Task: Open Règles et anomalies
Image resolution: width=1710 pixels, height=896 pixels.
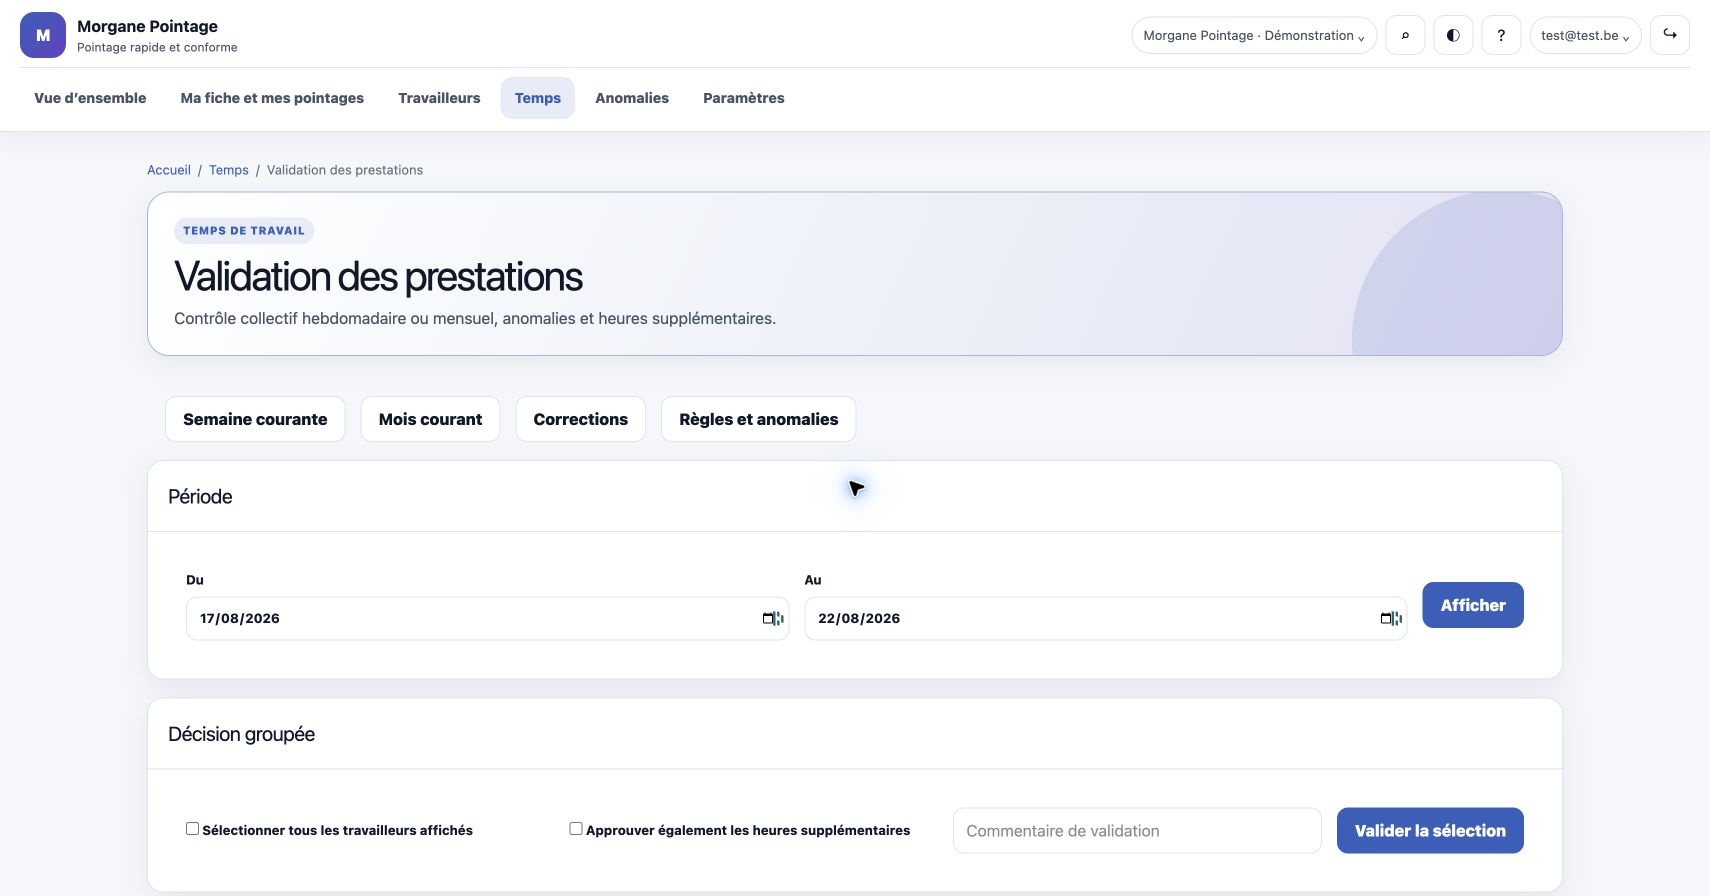Action: click(x=759, y=419)
